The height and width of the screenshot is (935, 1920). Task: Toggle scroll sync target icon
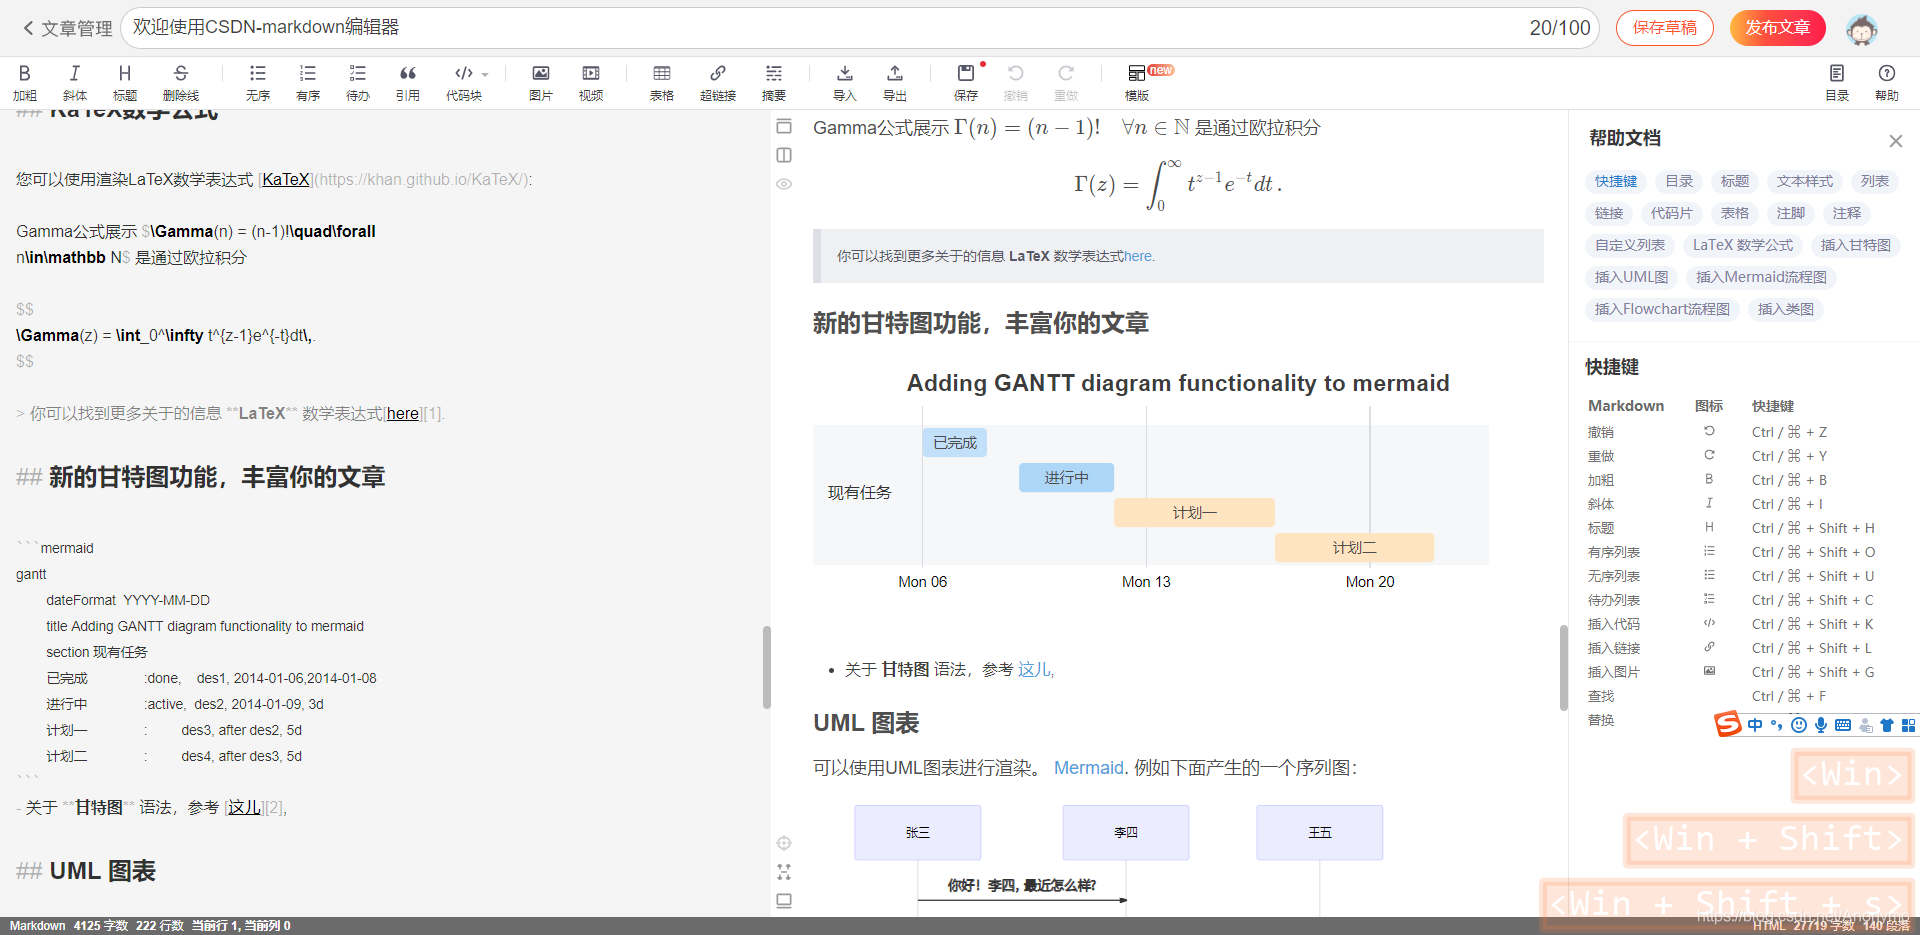tap(784, 843)
